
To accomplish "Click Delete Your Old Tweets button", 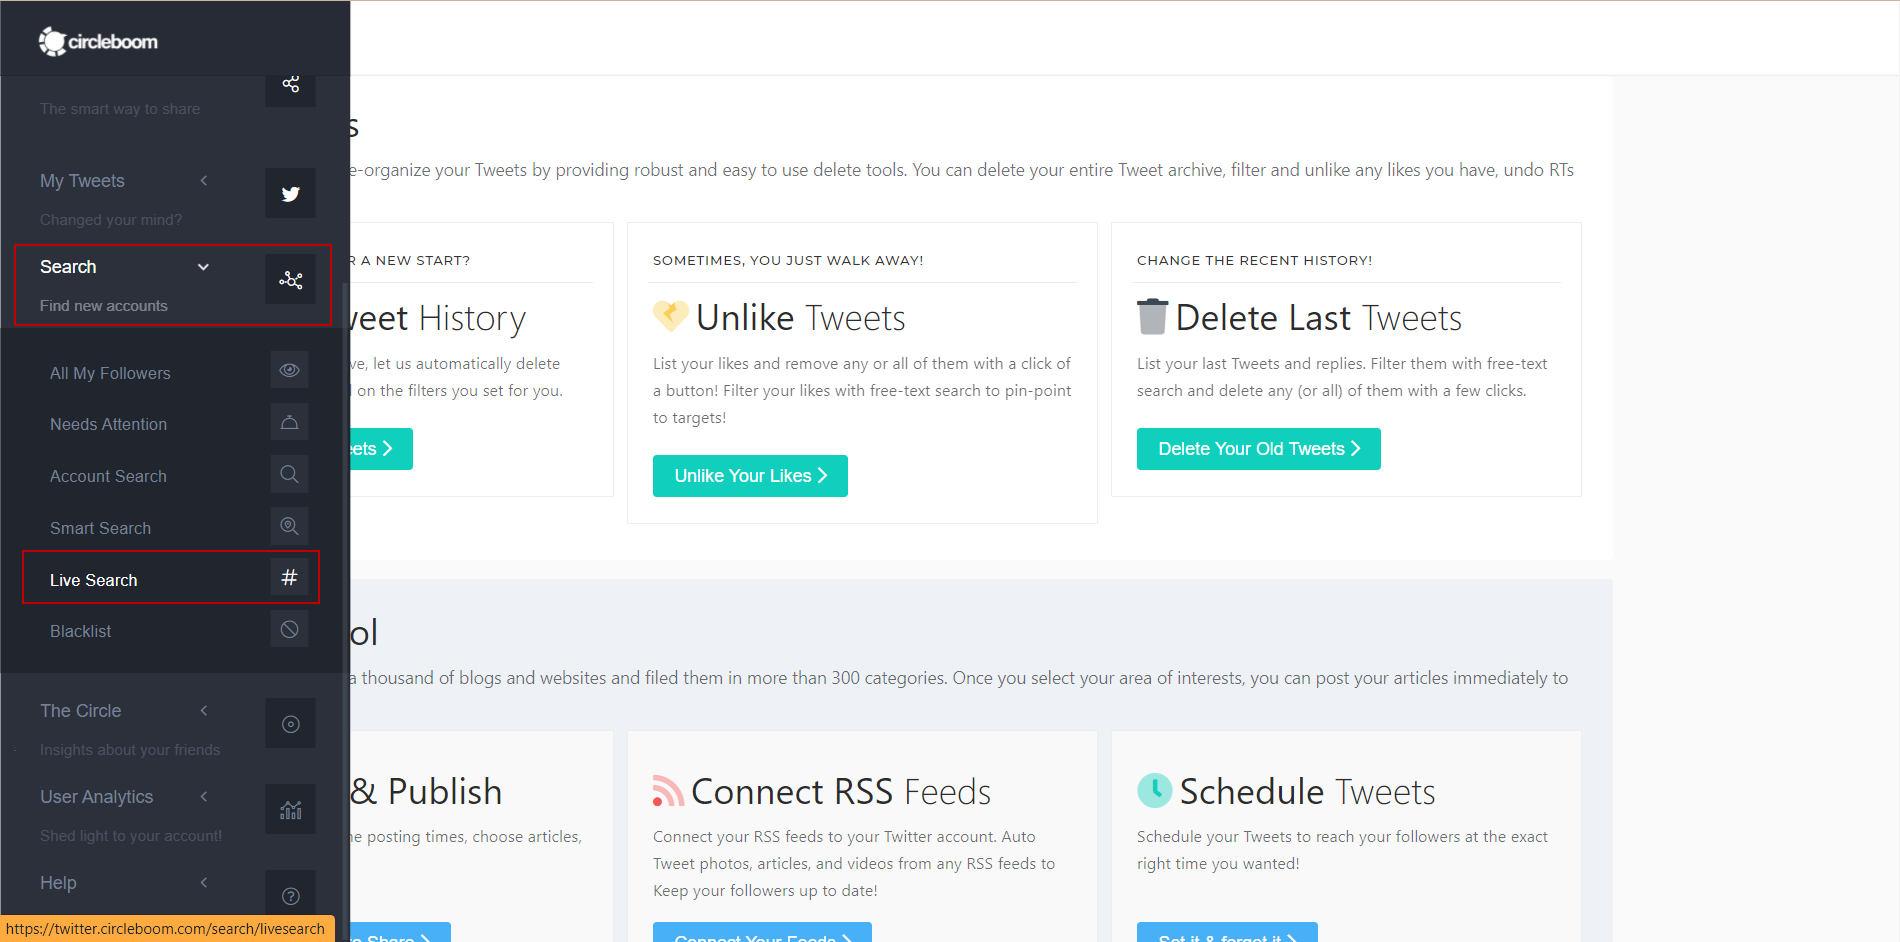I will [1258, 448].
